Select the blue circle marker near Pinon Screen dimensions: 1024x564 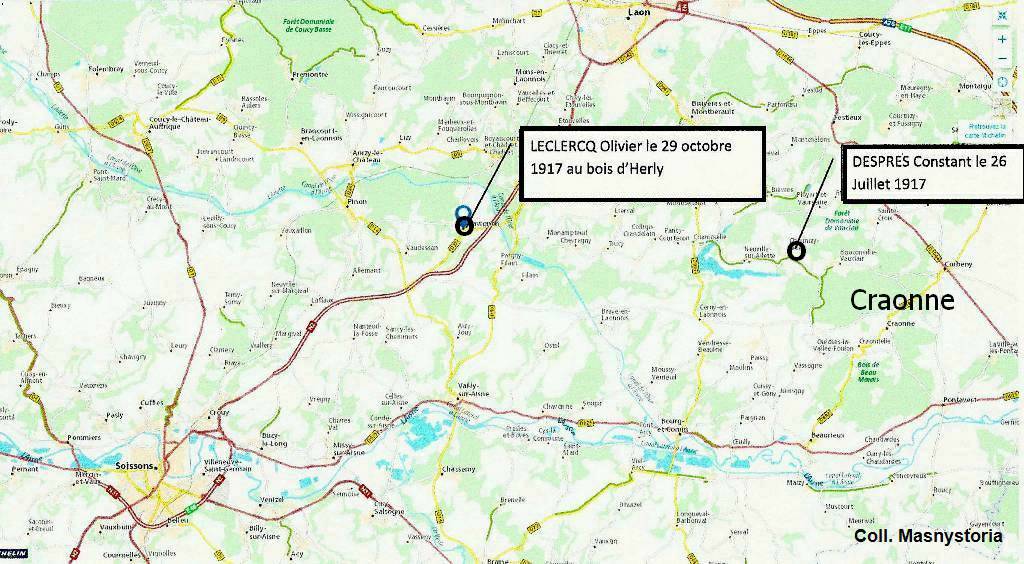[463, 212]
